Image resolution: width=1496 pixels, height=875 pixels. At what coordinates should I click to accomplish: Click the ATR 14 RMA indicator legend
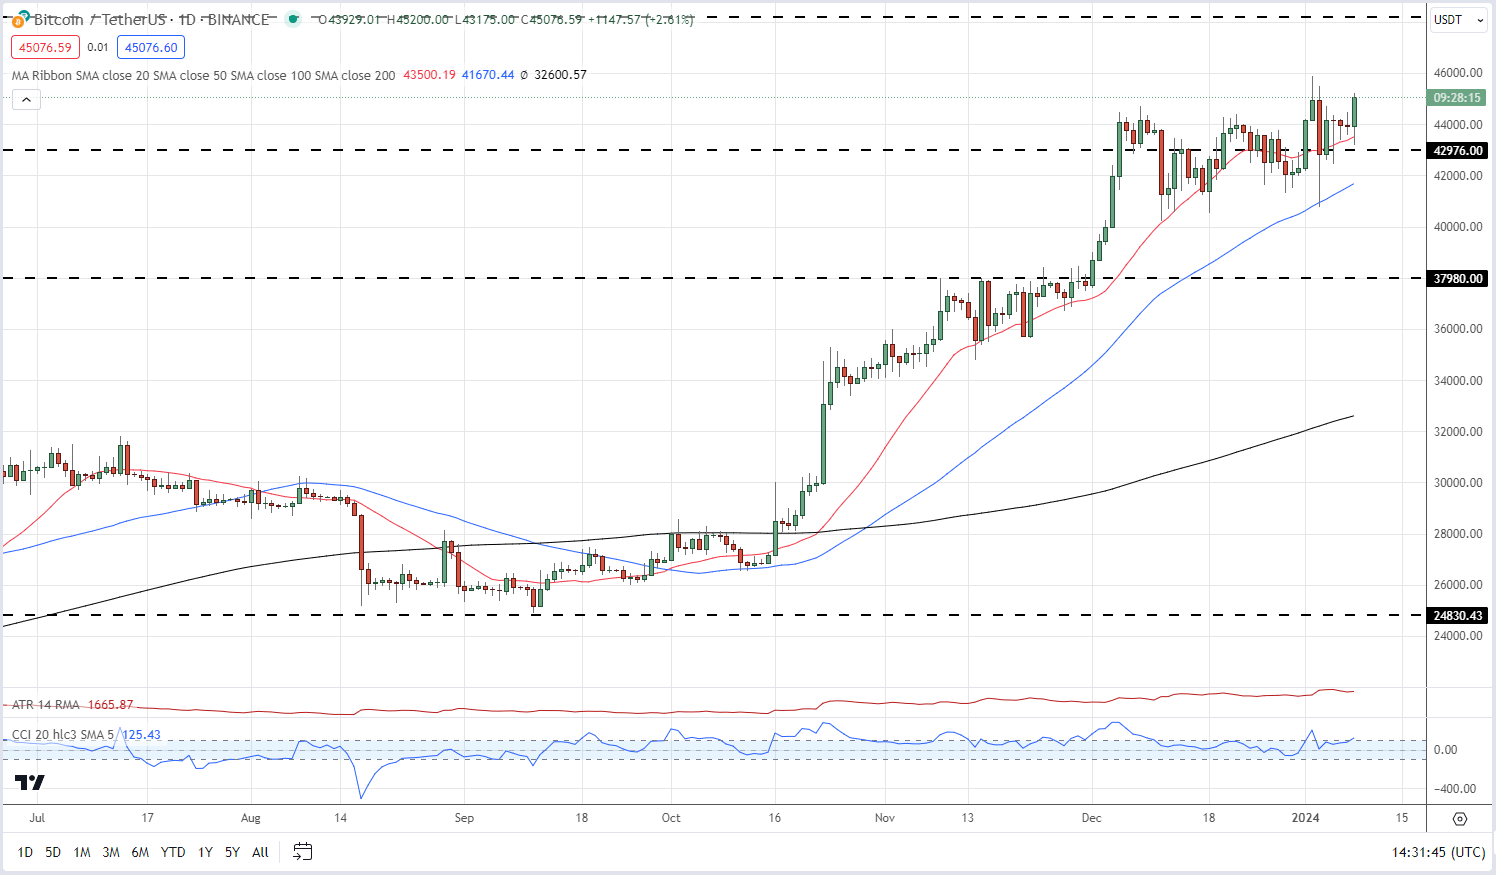[45, 705]
